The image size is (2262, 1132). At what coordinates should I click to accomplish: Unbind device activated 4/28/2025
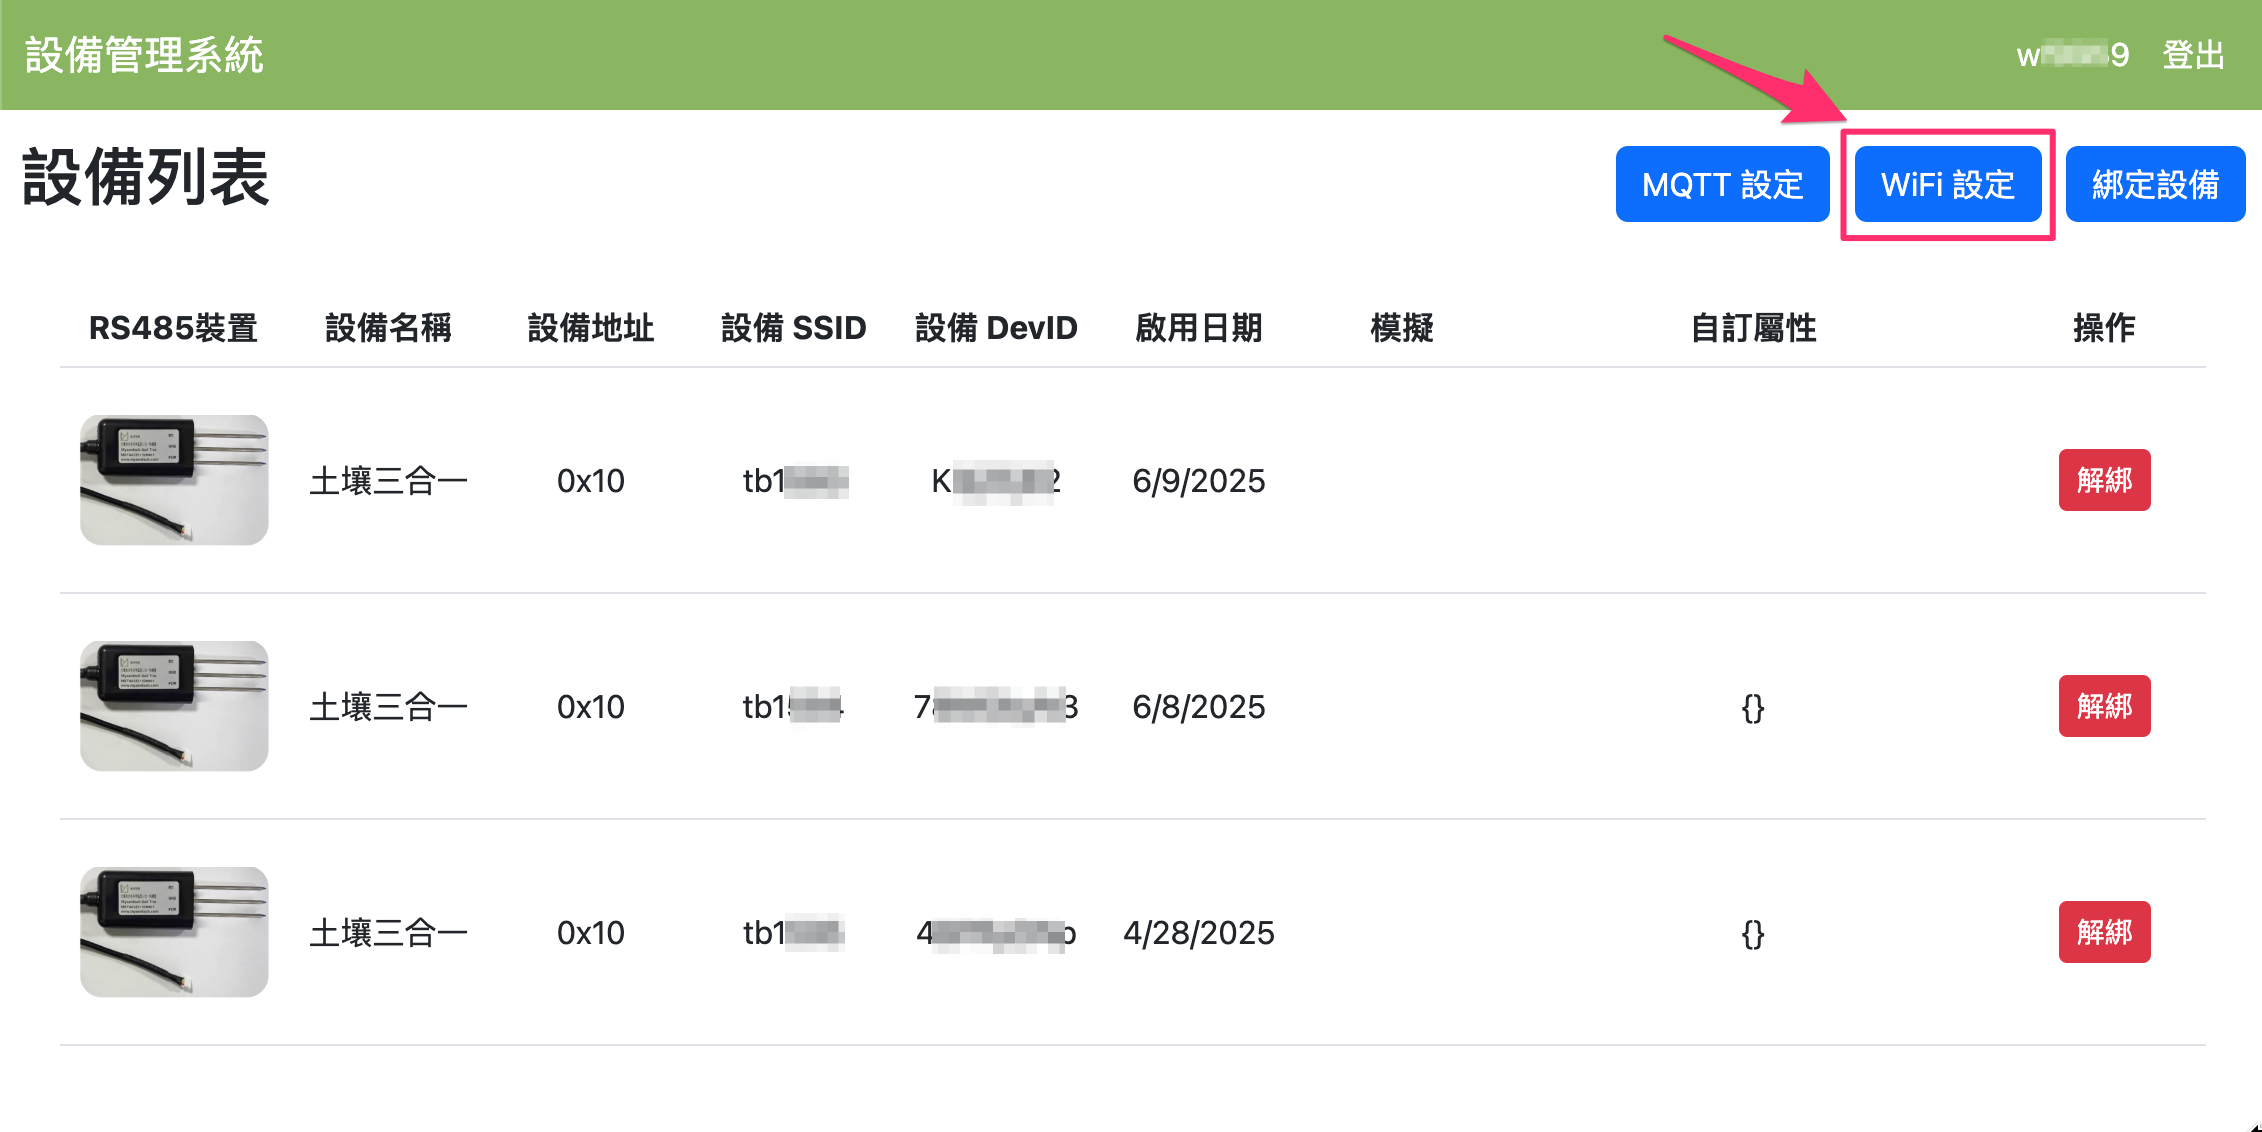2103,932
